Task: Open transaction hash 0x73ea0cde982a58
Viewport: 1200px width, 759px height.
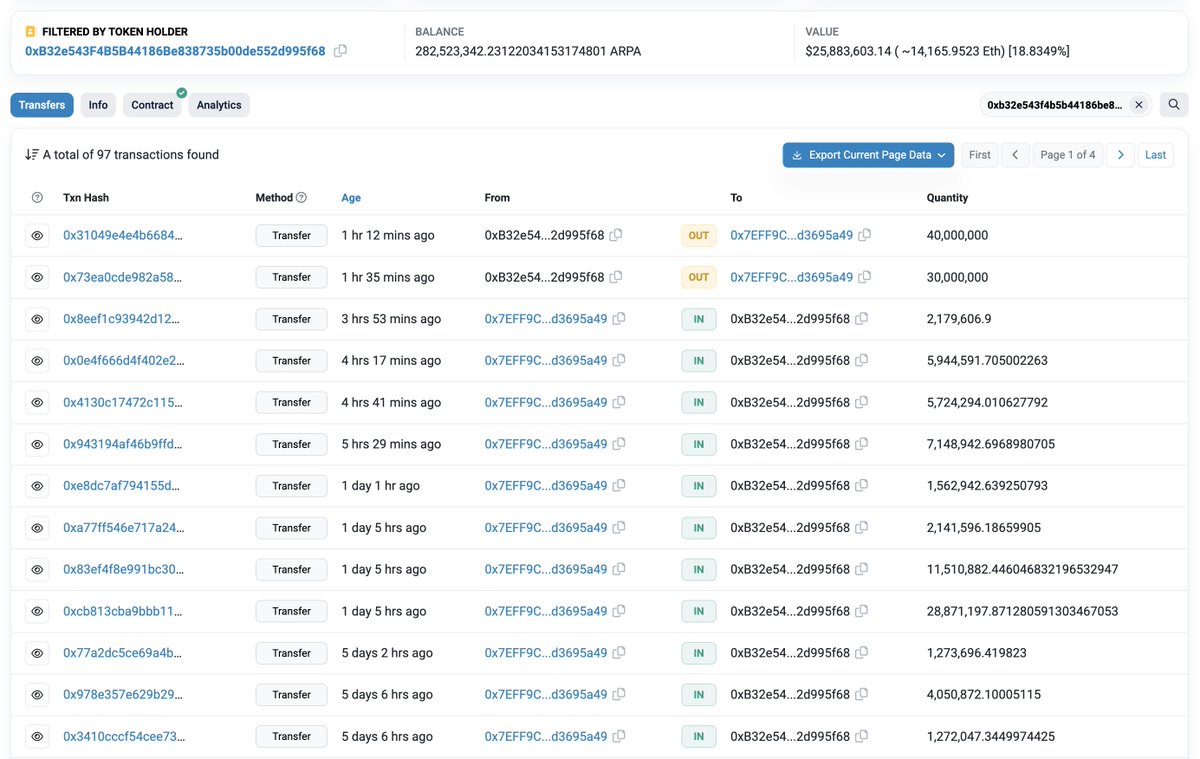Action: point(123,277)
